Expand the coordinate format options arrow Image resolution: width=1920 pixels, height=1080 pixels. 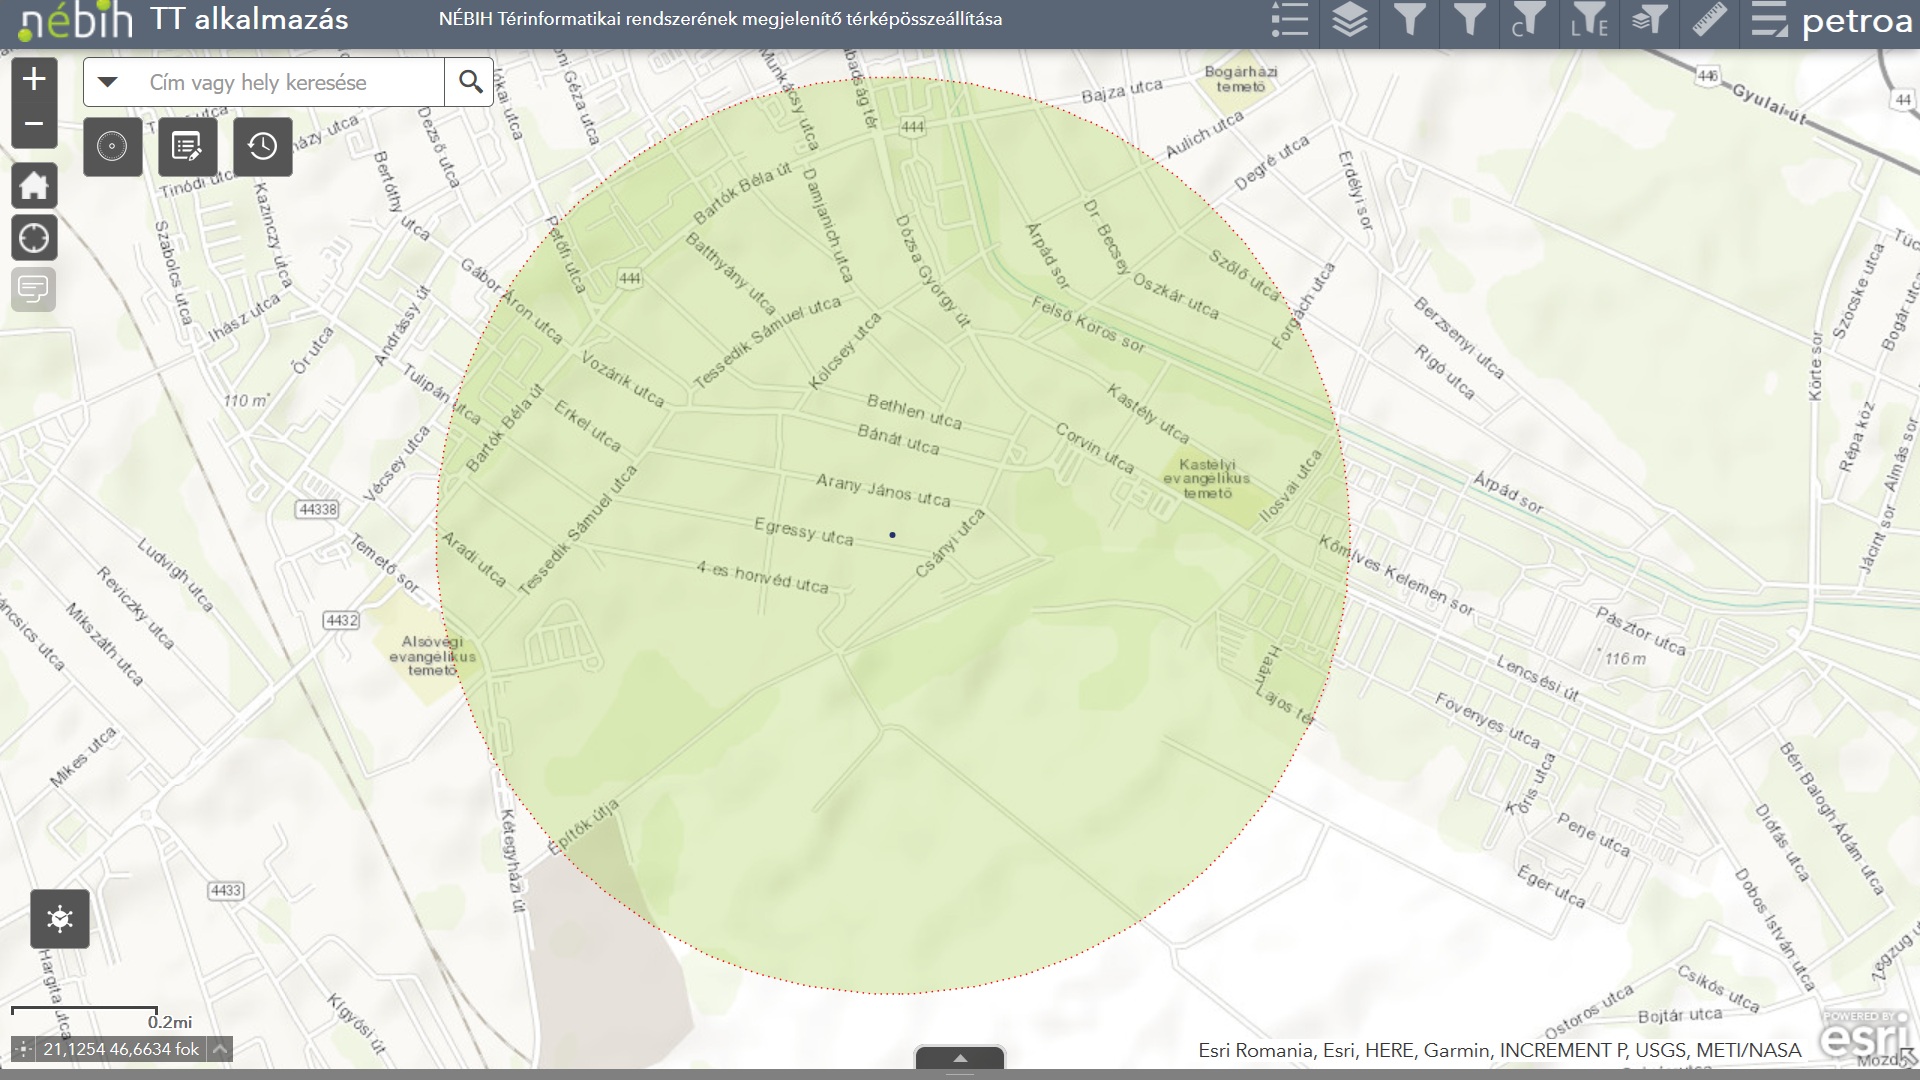coord(220,1049)
